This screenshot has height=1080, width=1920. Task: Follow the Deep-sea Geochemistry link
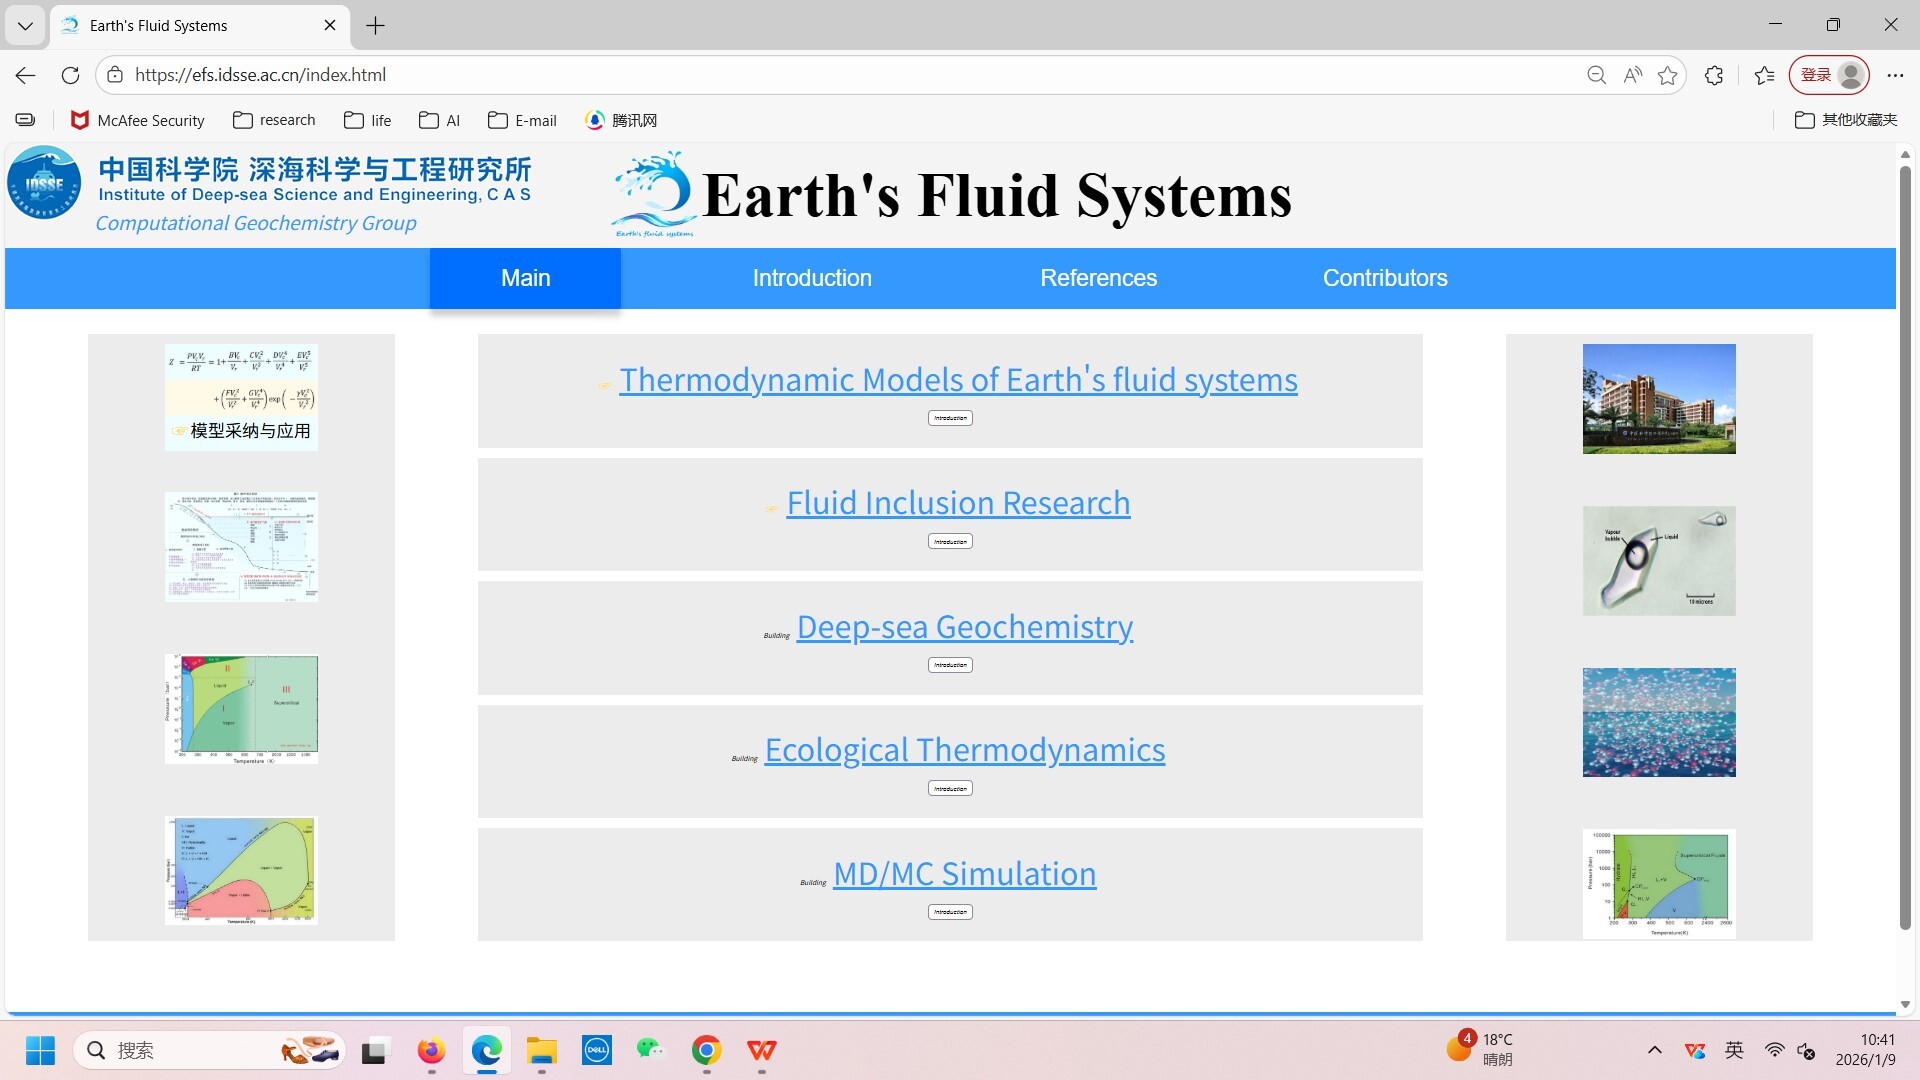tap(965, 627)
